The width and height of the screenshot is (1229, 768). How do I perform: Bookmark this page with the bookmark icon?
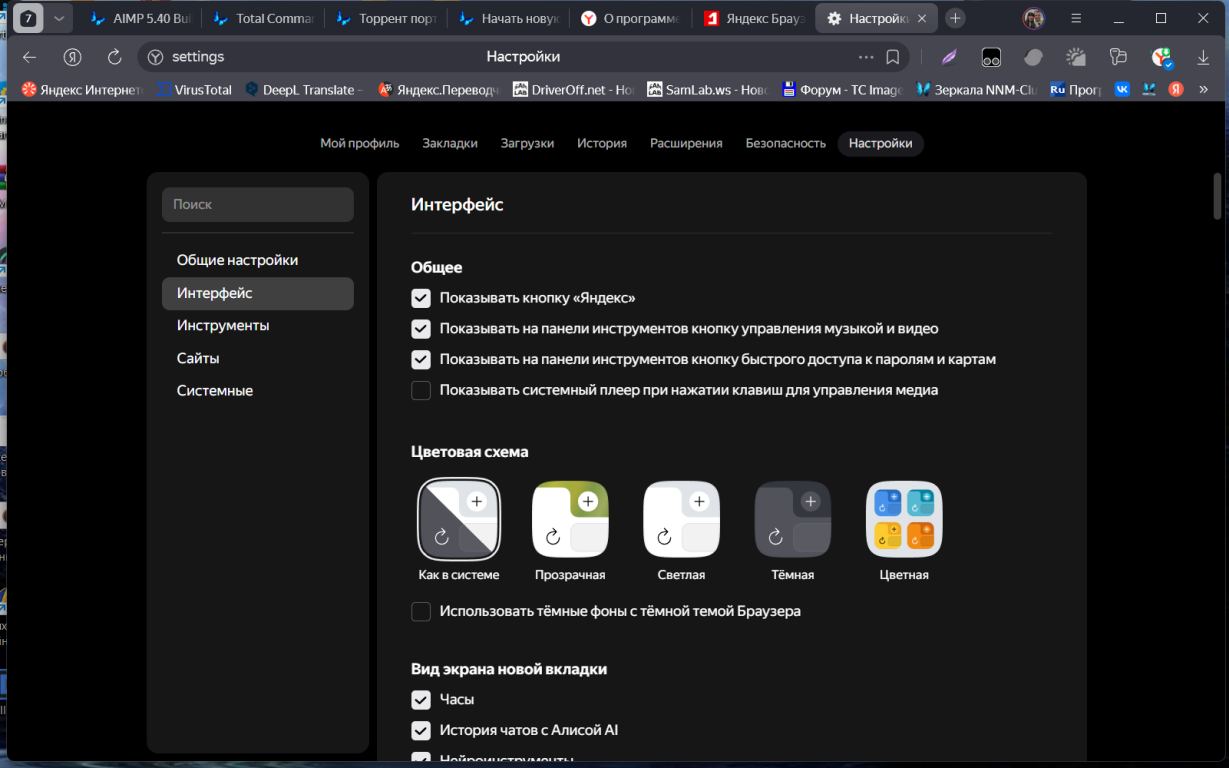[x=893, y=57]
